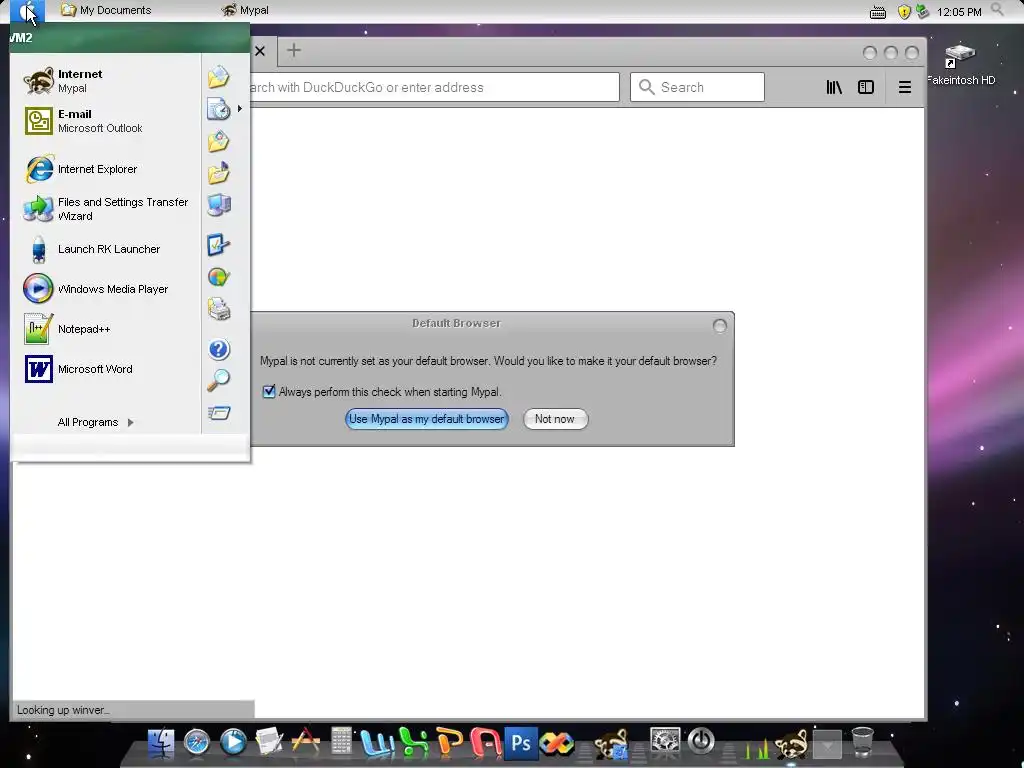The height and width of the screenshot is (768, 1024).
Task: Open My Computer icon in start menu
Action: (x=219, y=205)
